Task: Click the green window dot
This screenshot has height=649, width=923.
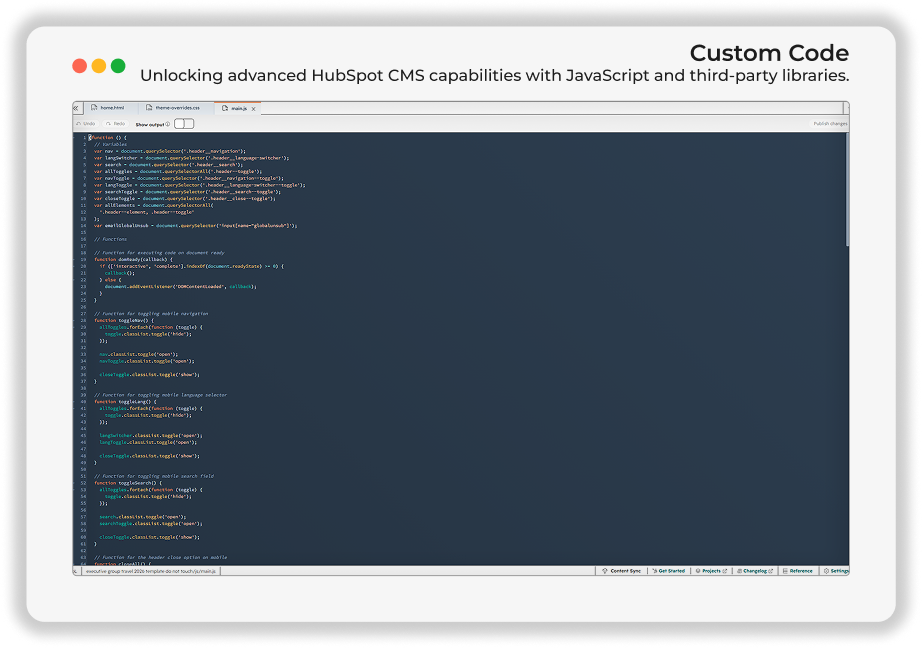Action: pyautogui.click(x=118, y=66)
